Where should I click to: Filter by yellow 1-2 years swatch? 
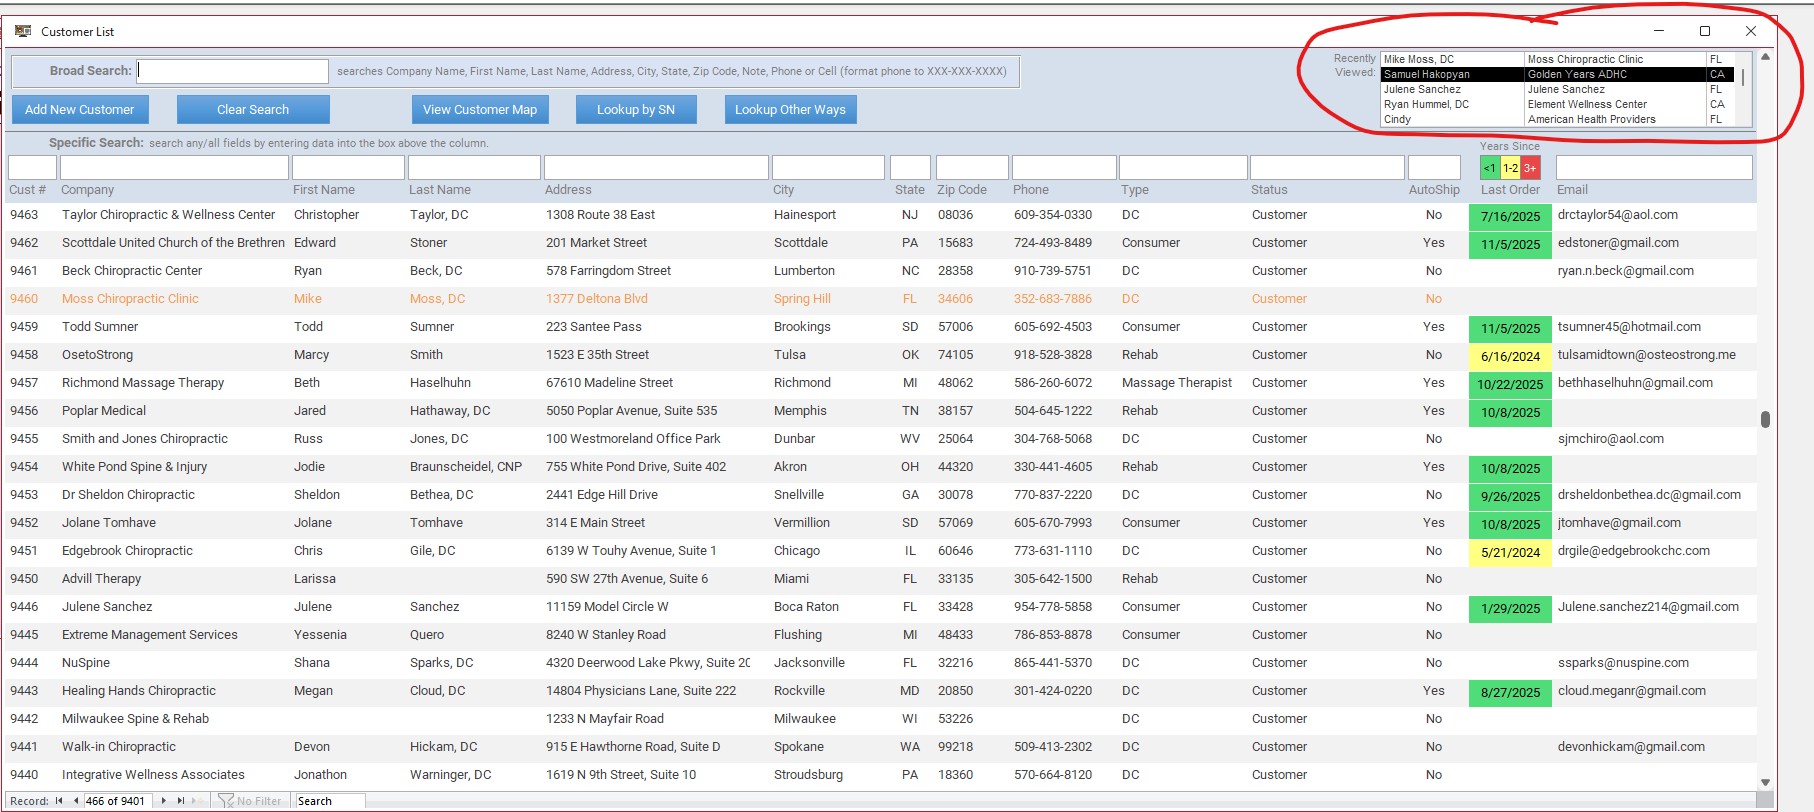1510,168
